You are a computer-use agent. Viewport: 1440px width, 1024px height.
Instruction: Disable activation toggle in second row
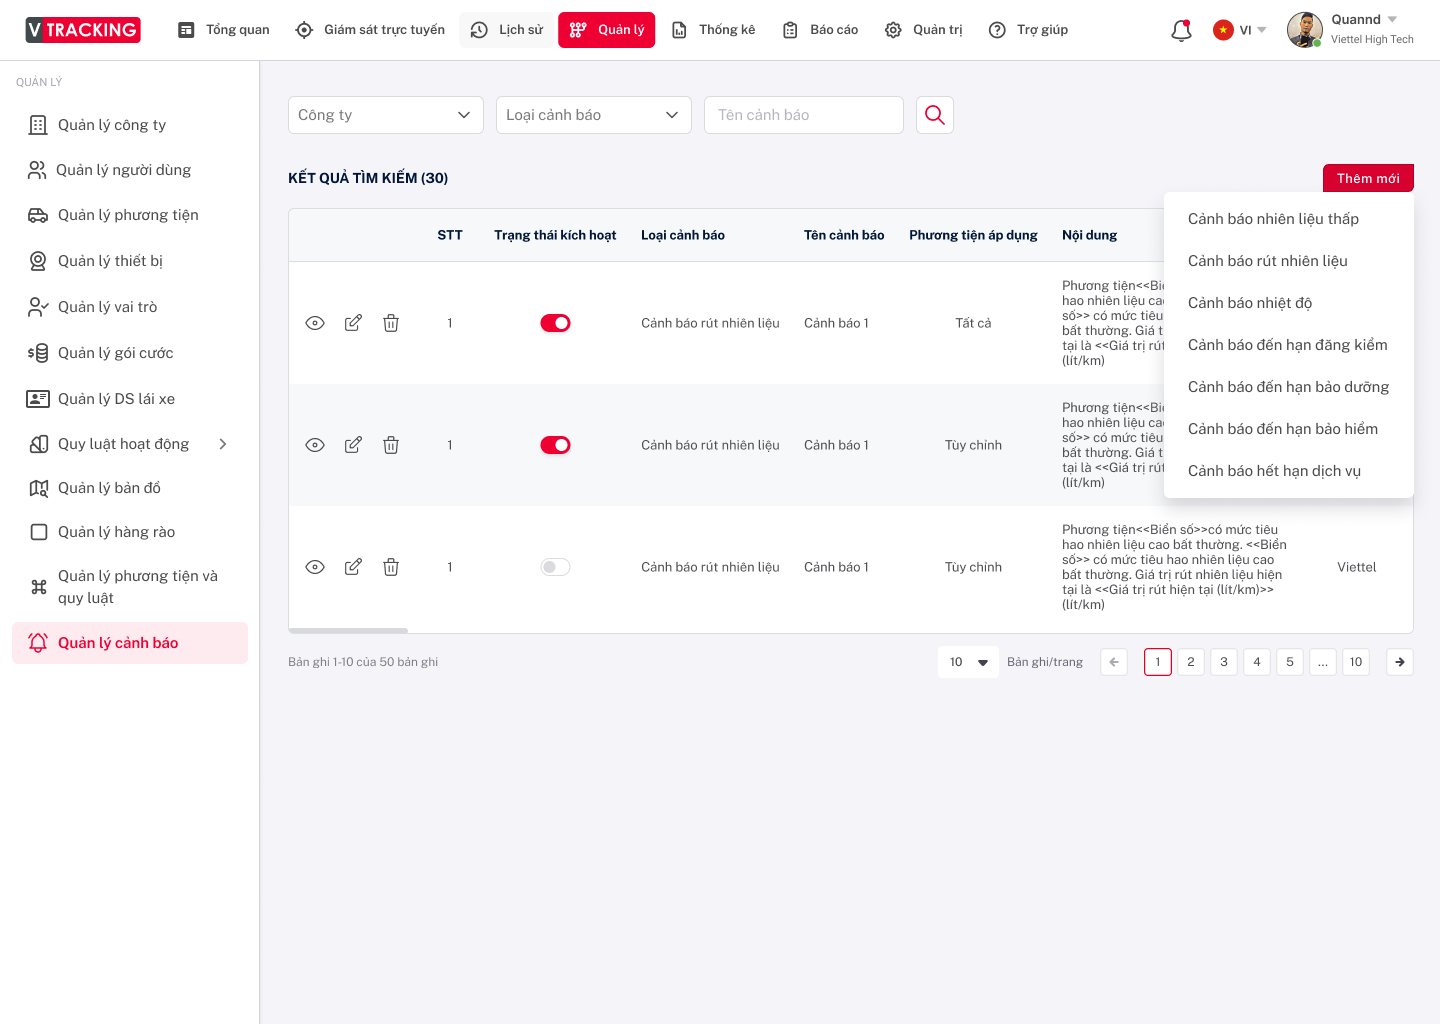point(555,445)
